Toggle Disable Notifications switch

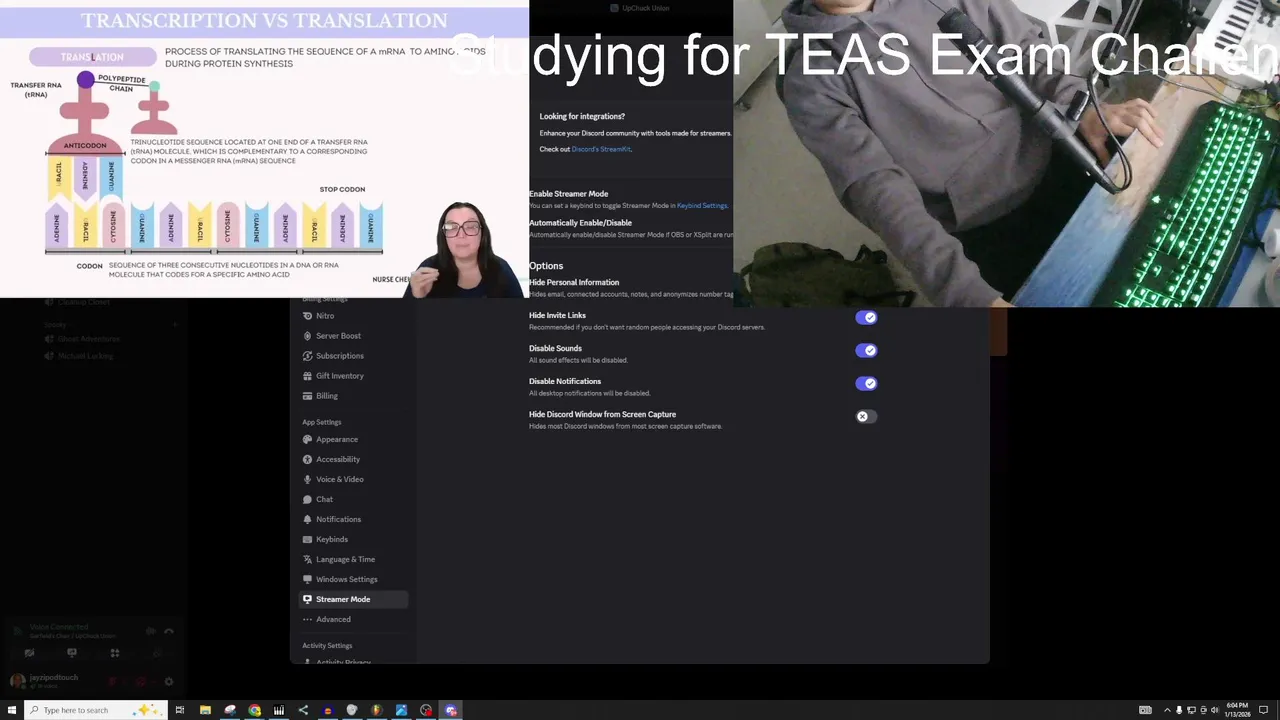tap(866, 383)
